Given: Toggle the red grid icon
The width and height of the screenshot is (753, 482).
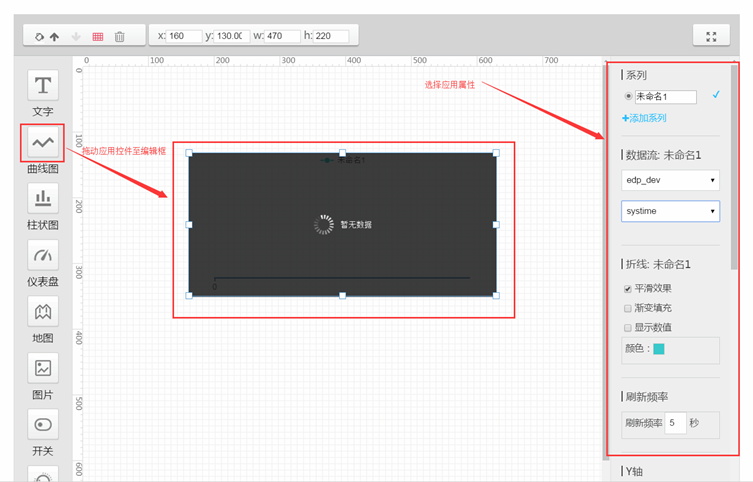Looking at the screenshot, I should 98,36.
